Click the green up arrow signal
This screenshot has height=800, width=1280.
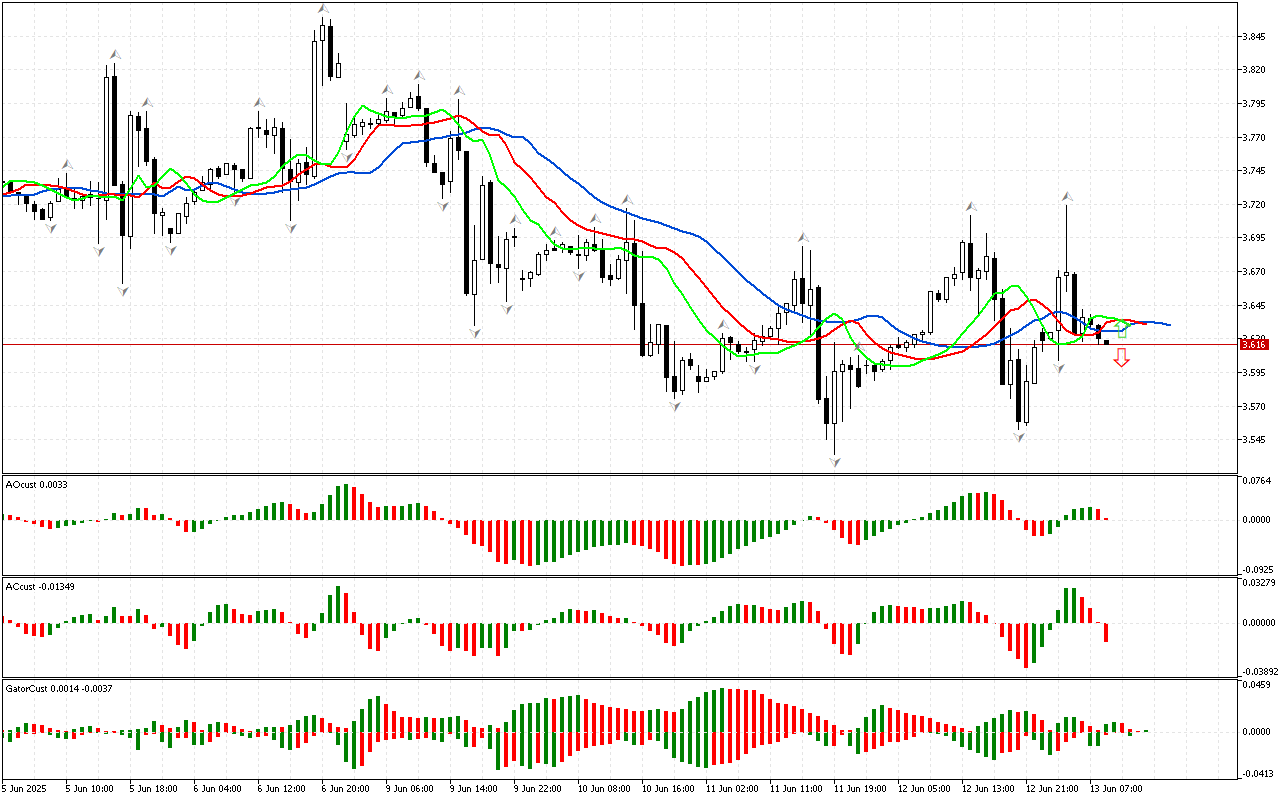pyautogui.click(x=1122, y=328)
